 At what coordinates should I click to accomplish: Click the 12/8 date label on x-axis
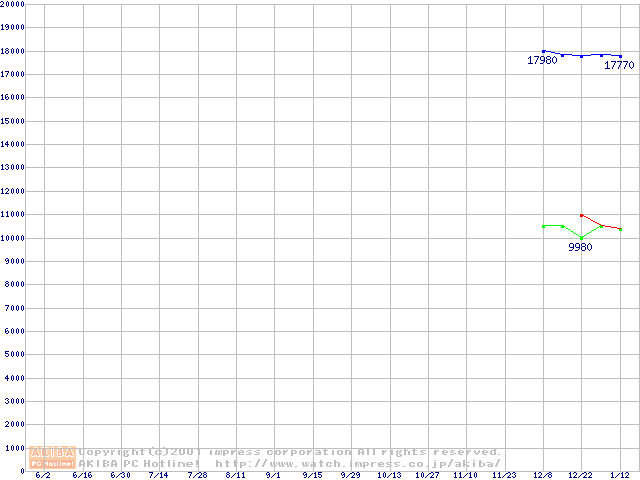click(543, 475)
